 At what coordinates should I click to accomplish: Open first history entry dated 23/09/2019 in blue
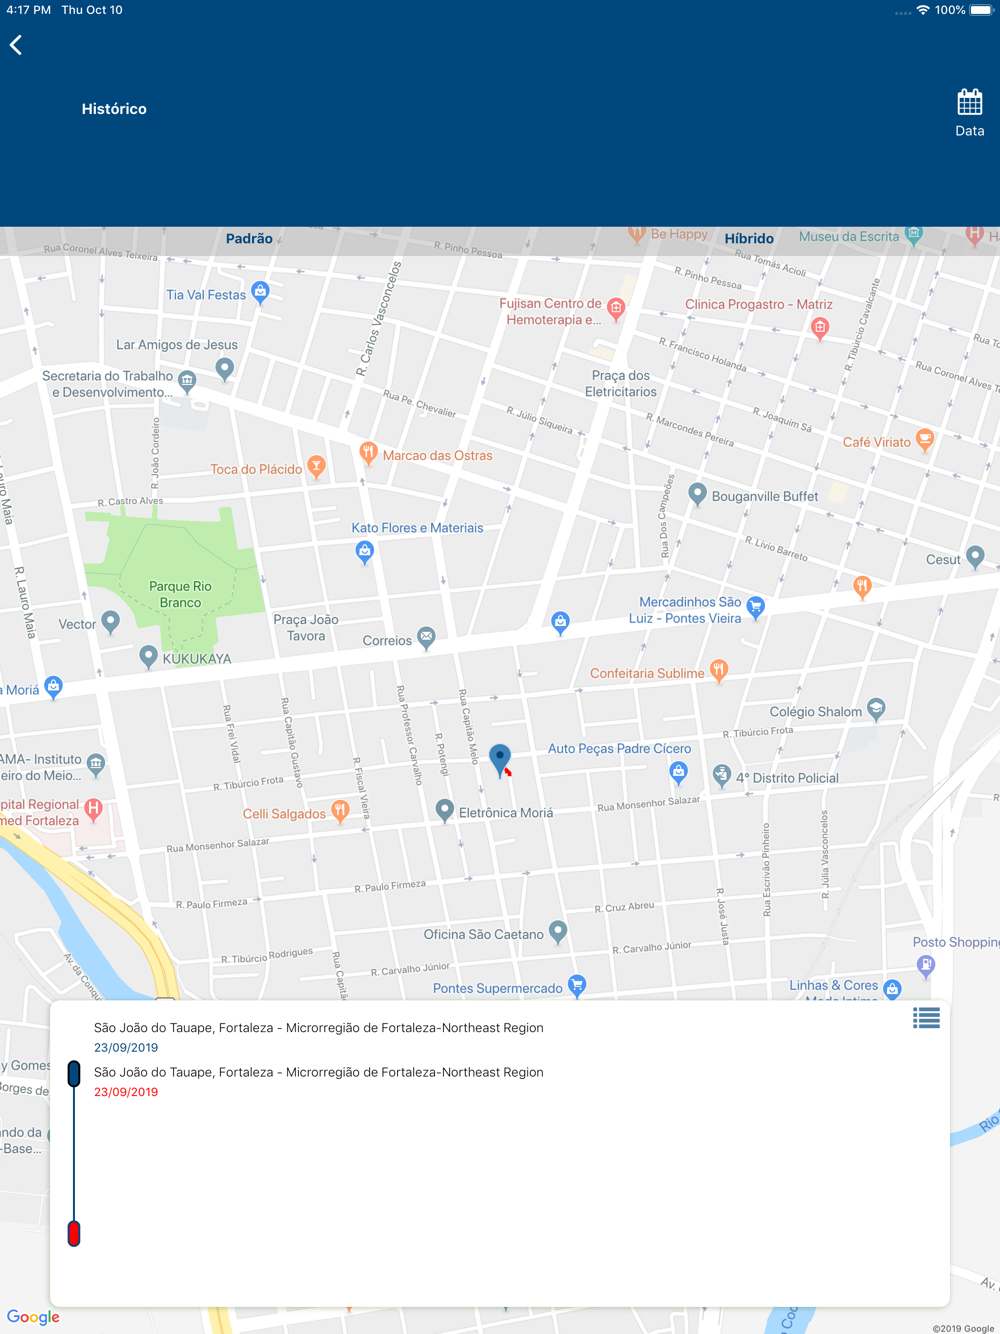point(318,1037)
